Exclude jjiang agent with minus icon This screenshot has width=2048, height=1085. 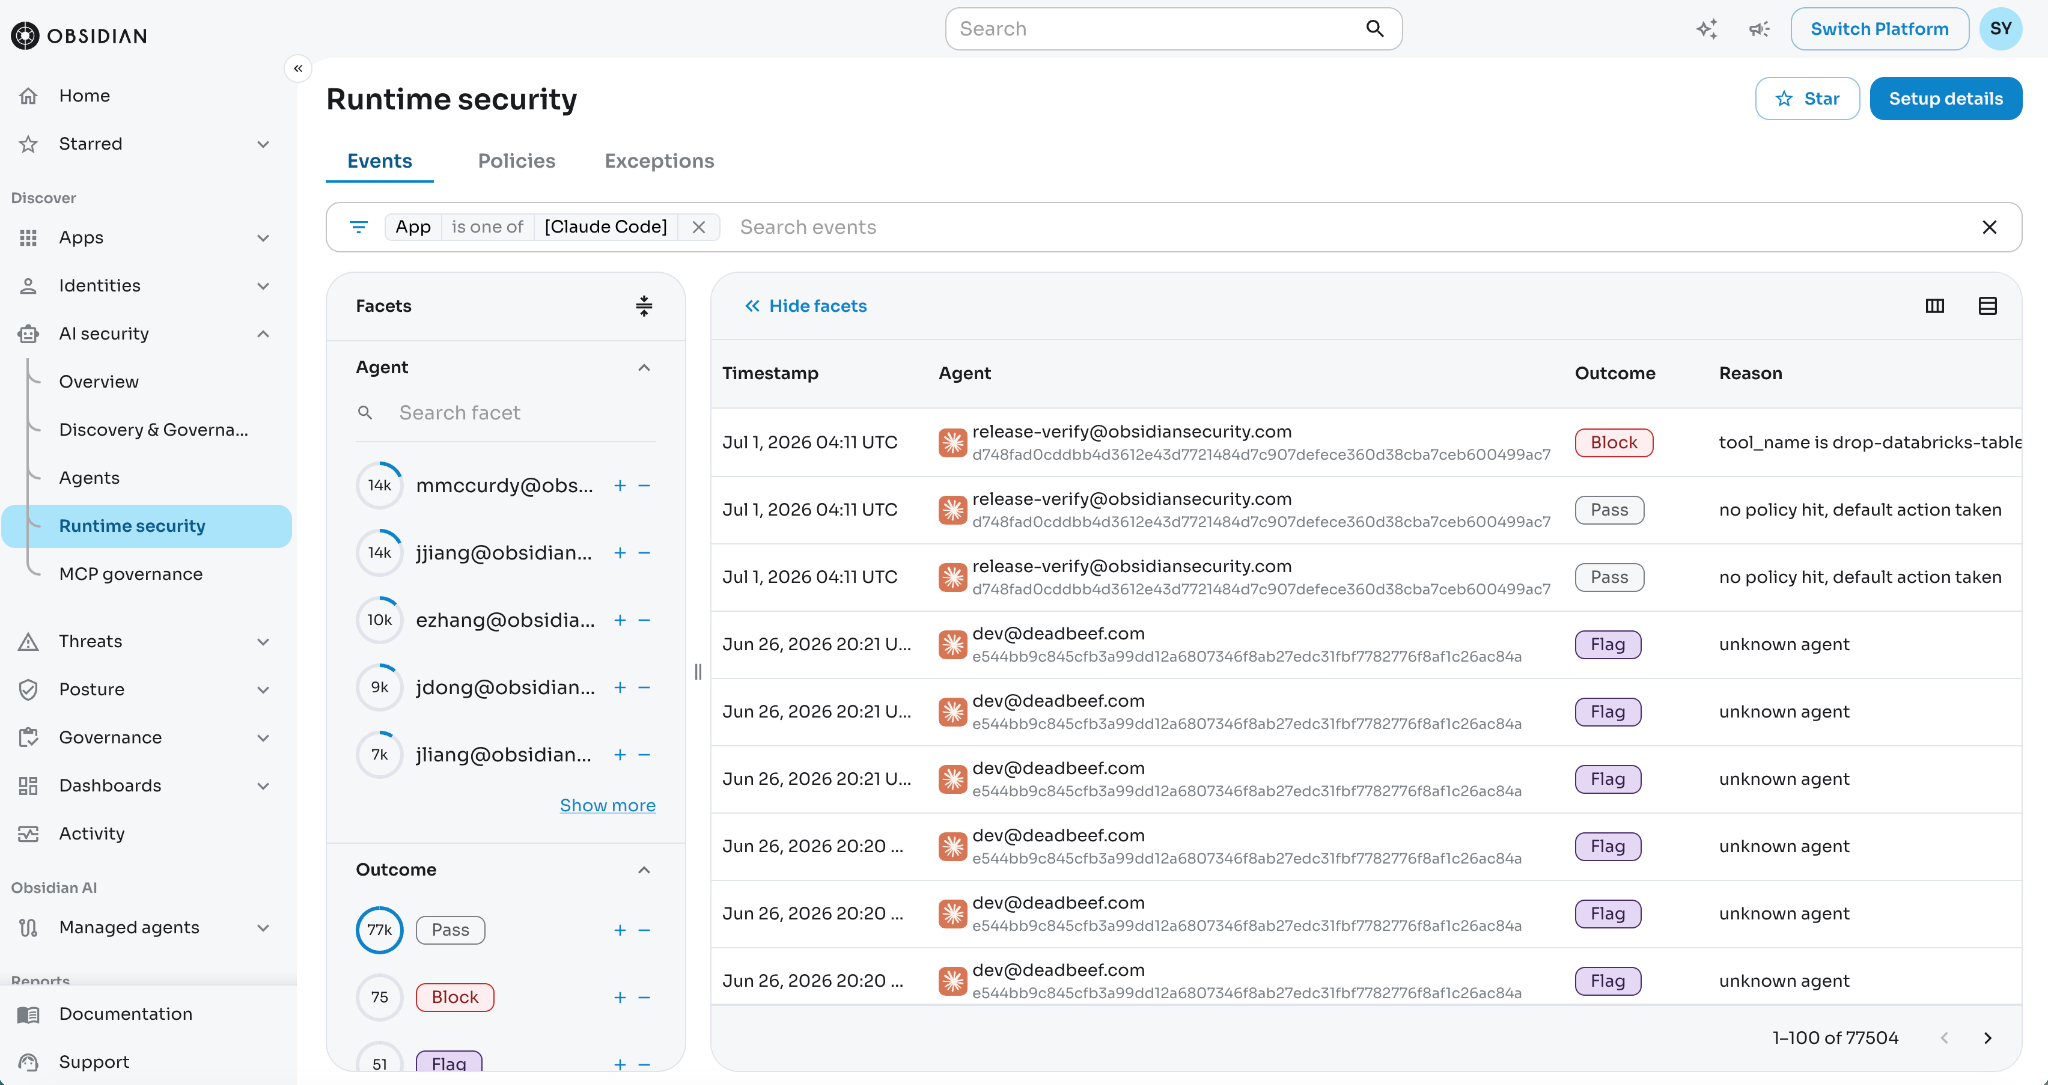click(x=644, y=553)
